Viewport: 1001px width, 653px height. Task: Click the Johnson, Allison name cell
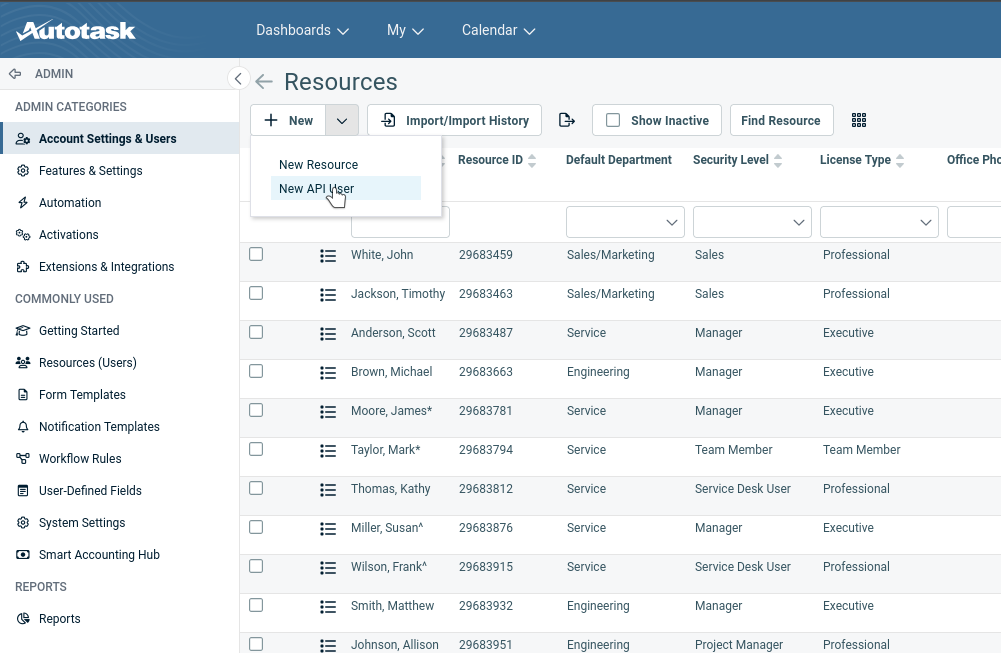pyautogui.click(x=395, y=645)
